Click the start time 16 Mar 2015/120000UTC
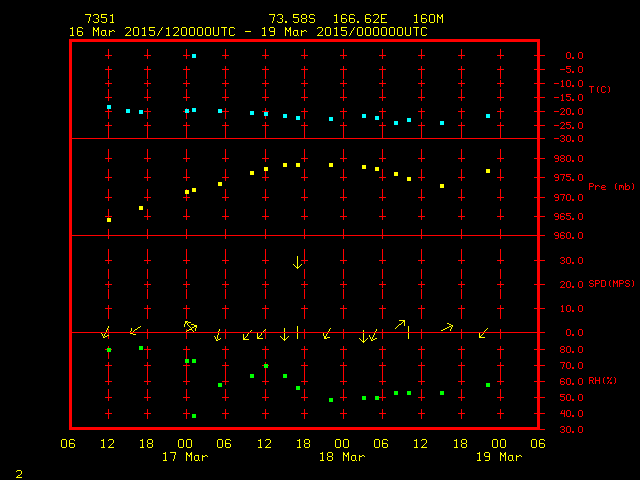640x480 pixels. pyautogui.click(x=152, y=32)
